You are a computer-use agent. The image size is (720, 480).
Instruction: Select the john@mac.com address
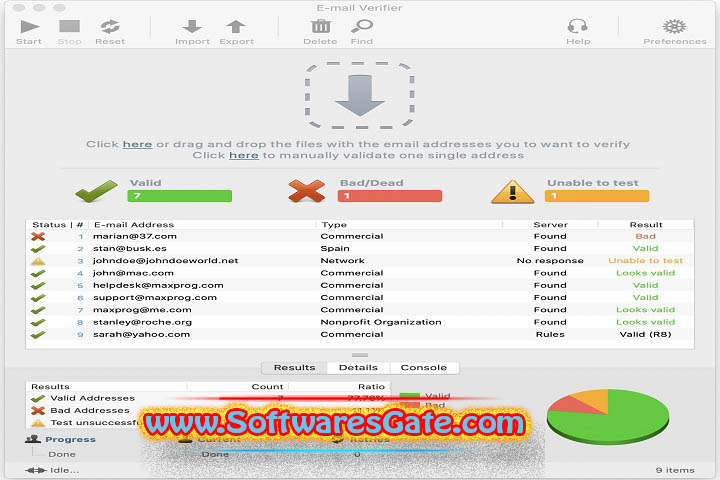pos(133,273)
